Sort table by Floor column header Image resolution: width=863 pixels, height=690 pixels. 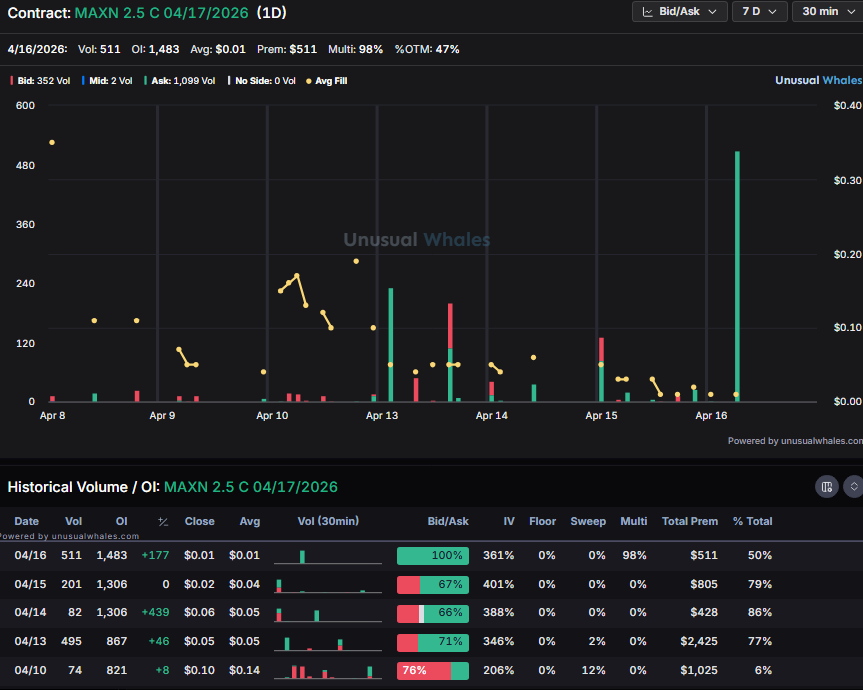pos(543,521)
